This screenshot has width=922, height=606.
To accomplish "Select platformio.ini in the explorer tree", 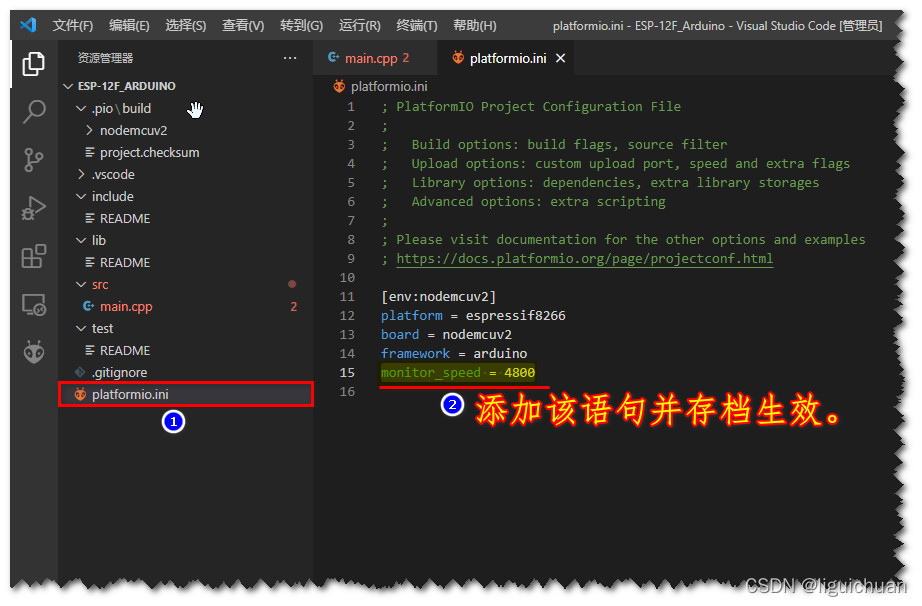I will point(186,394).
